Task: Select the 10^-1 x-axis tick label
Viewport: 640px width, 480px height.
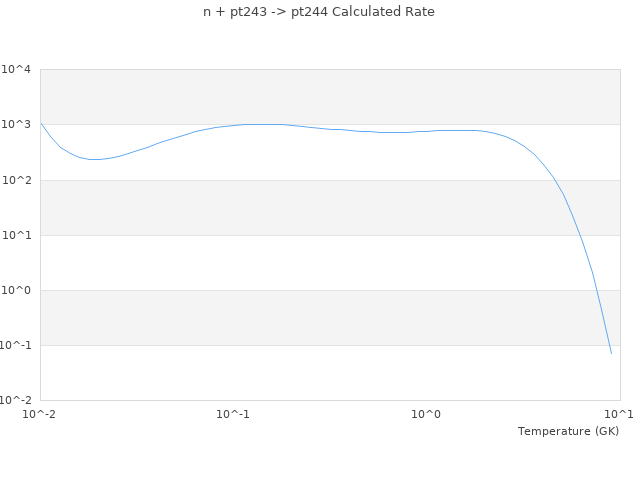Action: 233,413
